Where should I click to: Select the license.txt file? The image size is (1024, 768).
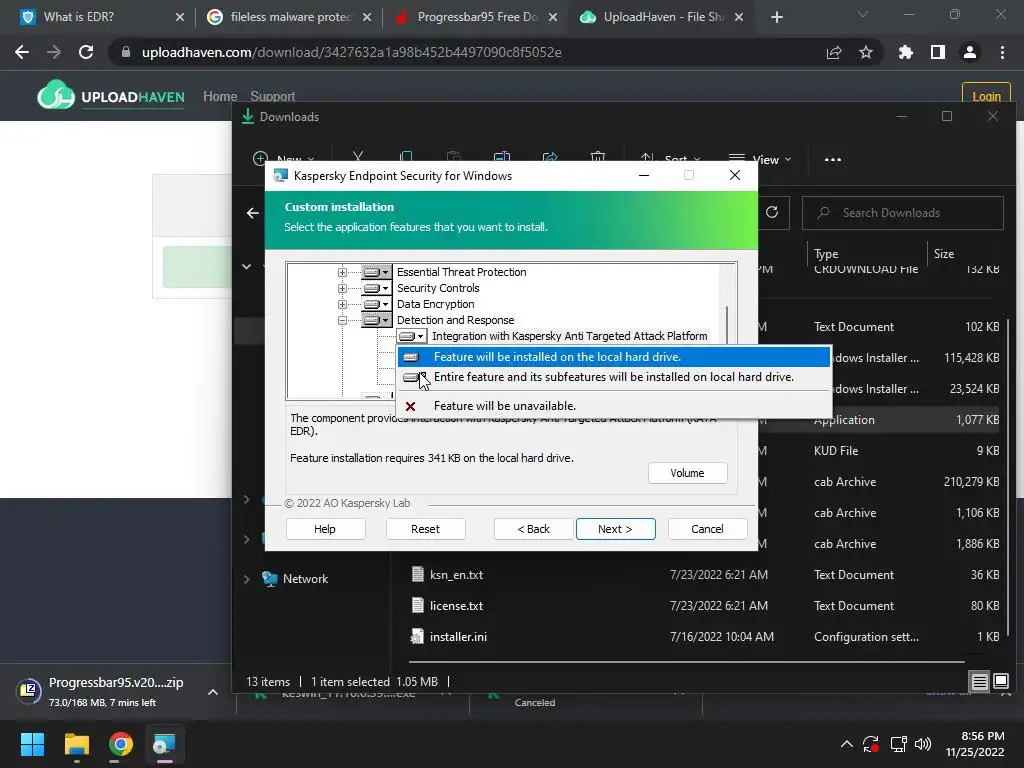pyautogui.click(x=456, y=605)
